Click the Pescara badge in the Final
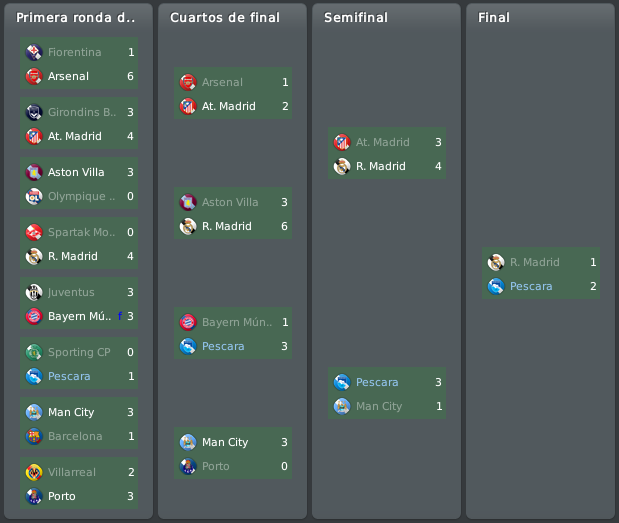Viewport: 619px width, 523px height. tap(496, 286)
